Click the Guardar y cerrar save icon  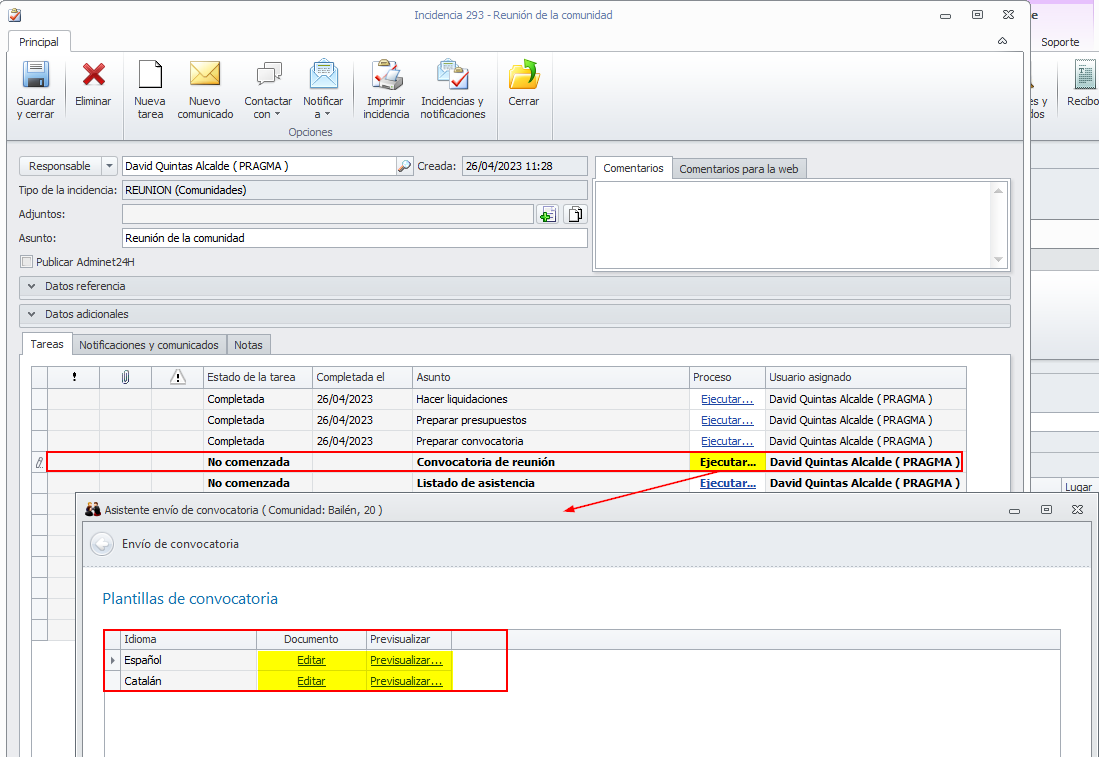[36, 76]
